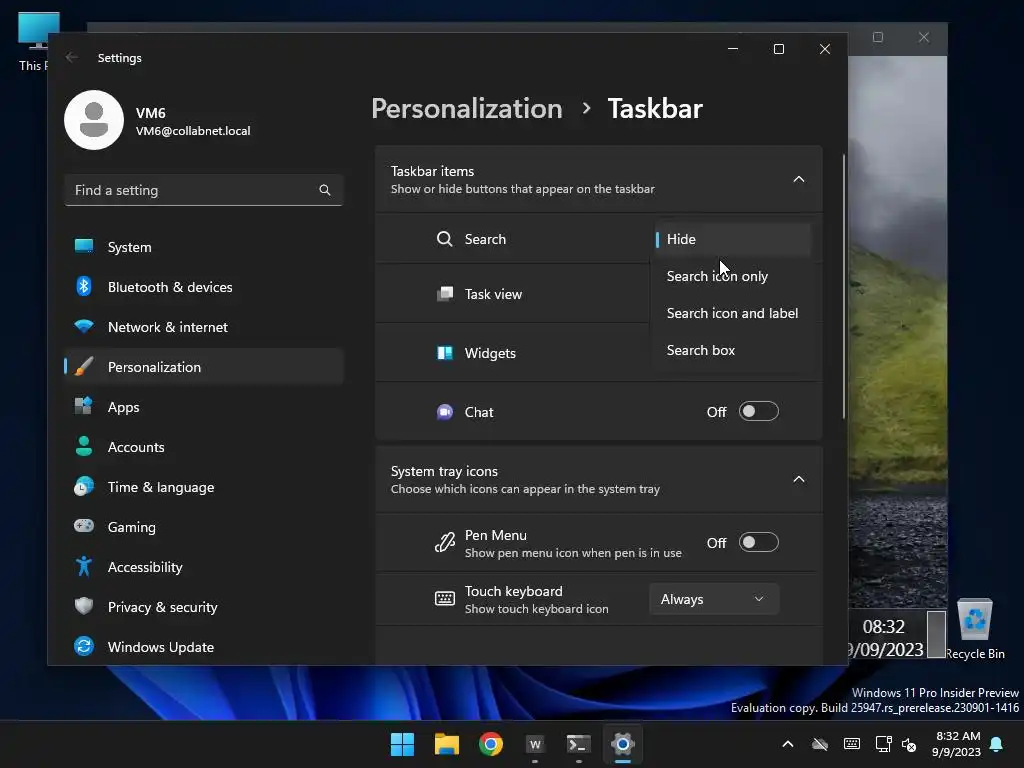Click the magnifier icon in Find a setting

click(x=325, y=190)
